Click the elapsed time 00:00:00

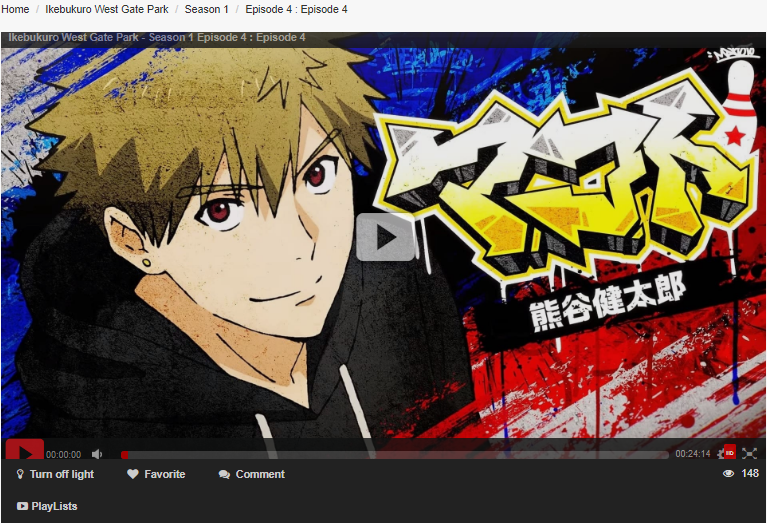[64, 455]
